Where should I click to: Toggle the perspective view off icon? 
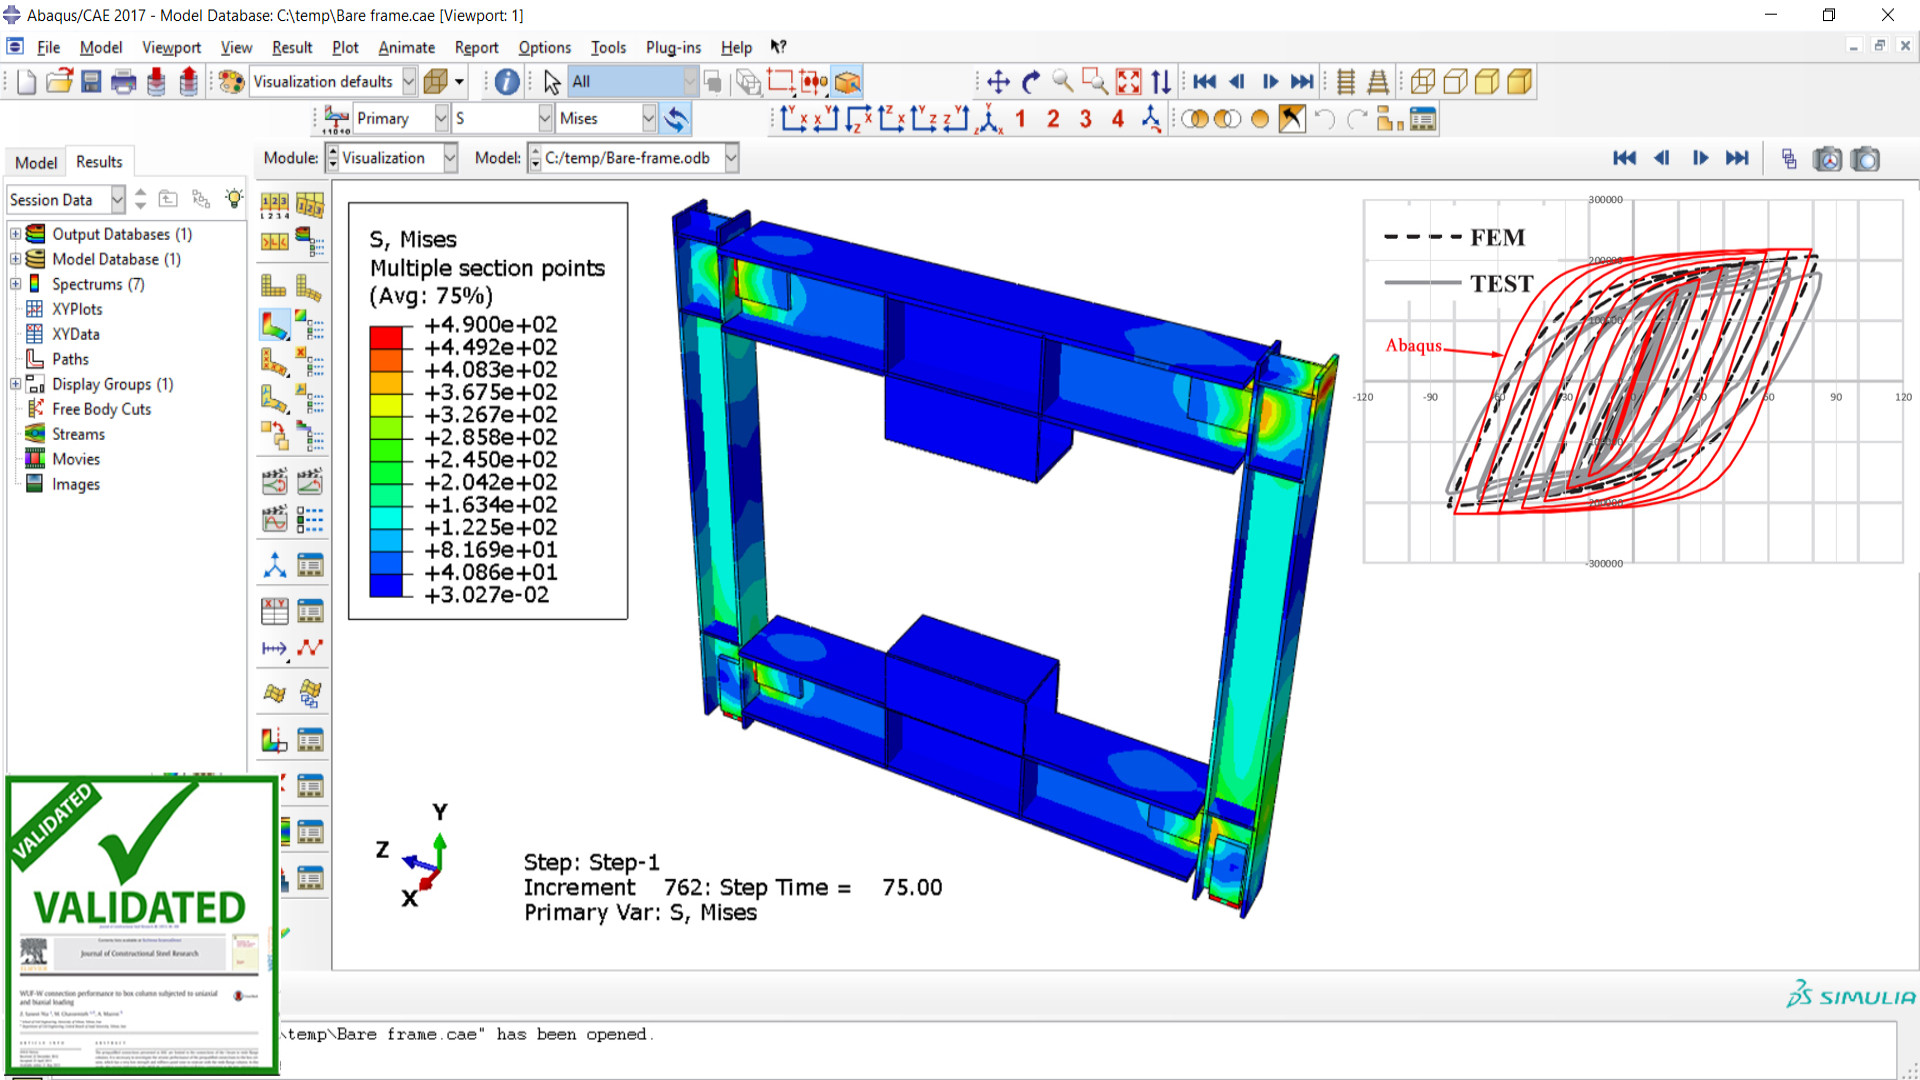[x=1346, y=82]
